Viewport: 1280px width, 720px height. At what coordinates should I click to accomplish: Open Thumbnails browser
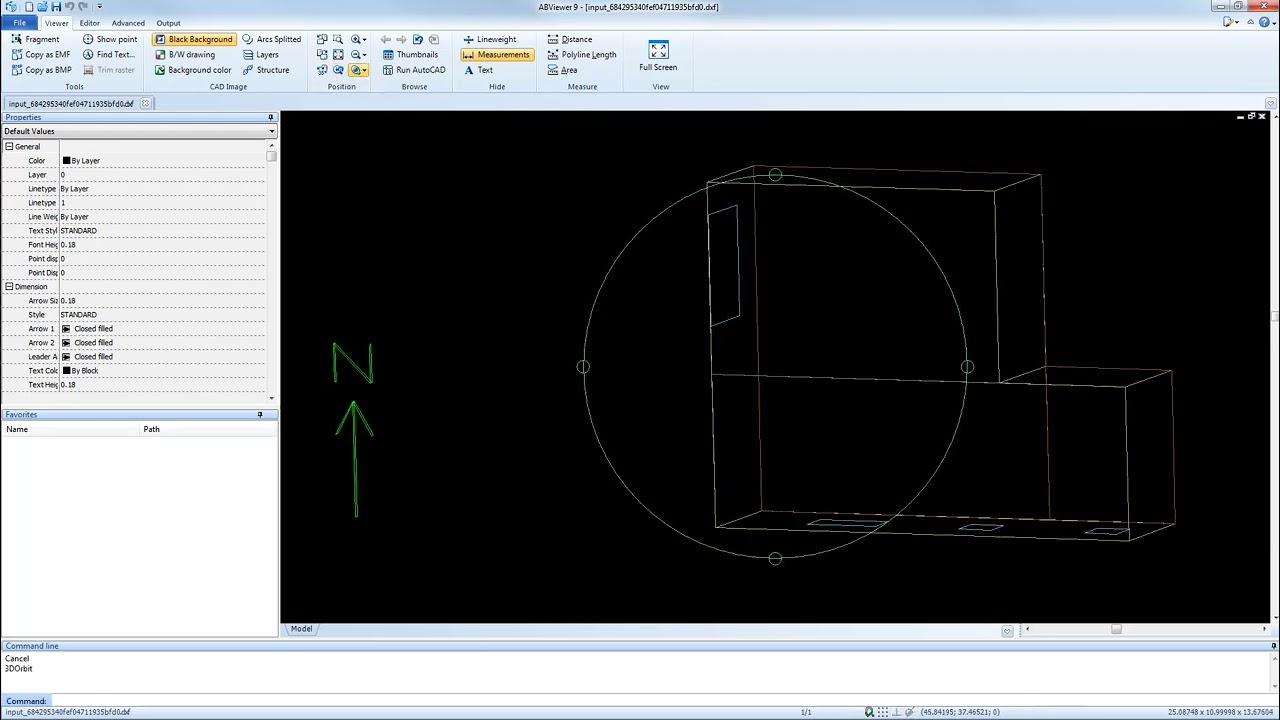(x=410, y=54)
